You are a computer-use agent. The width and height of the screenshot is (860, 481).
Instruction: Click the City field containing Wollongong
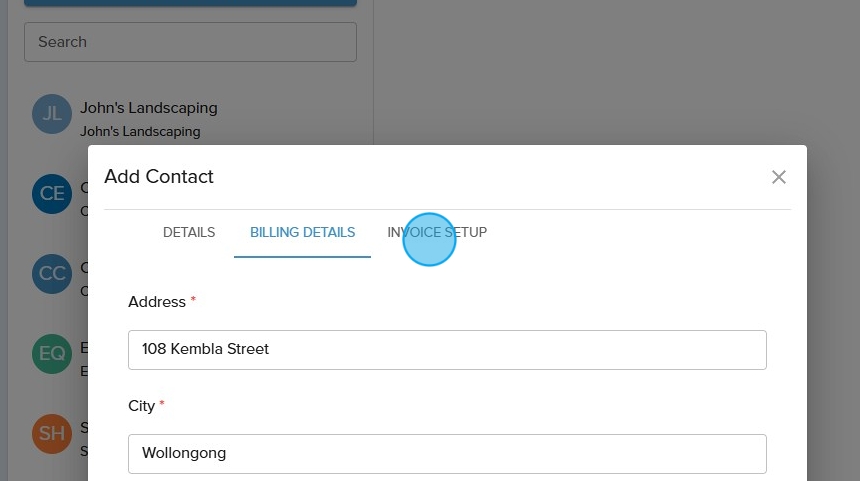(447, 453)
